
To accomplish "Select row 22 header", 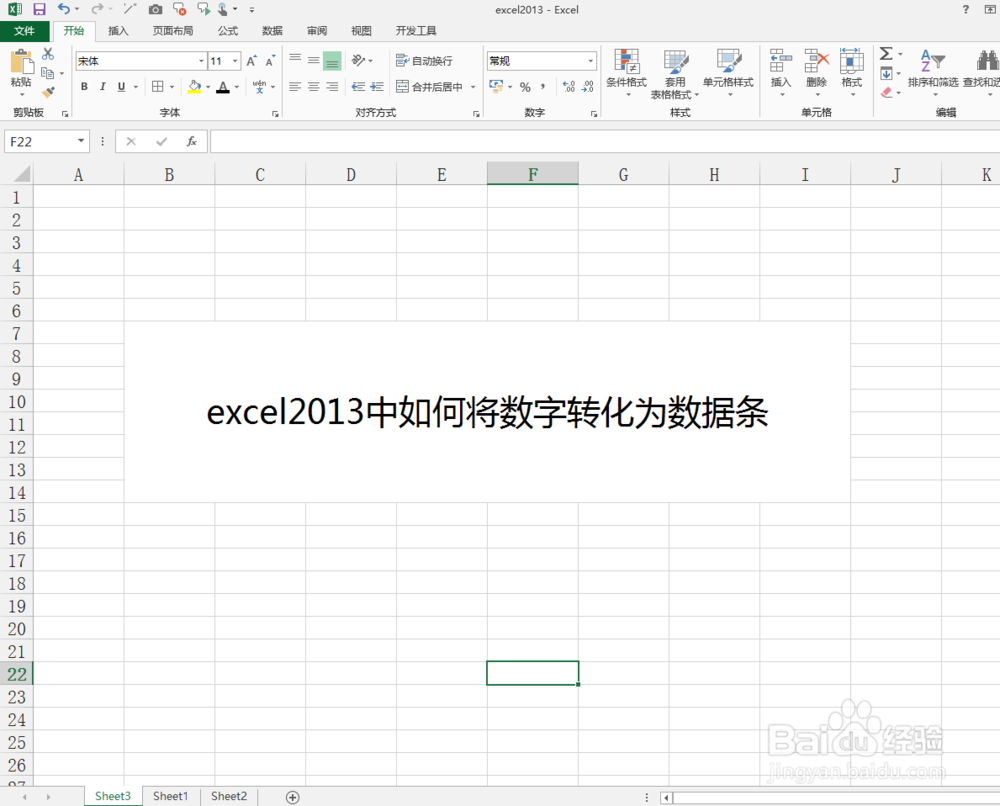I will [x=17, y=674].
